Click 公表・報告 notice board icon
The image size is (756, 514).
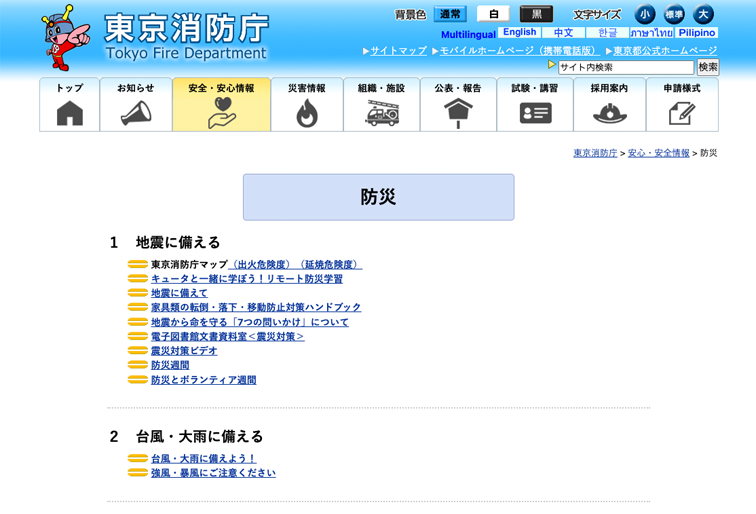click(458, 113)
